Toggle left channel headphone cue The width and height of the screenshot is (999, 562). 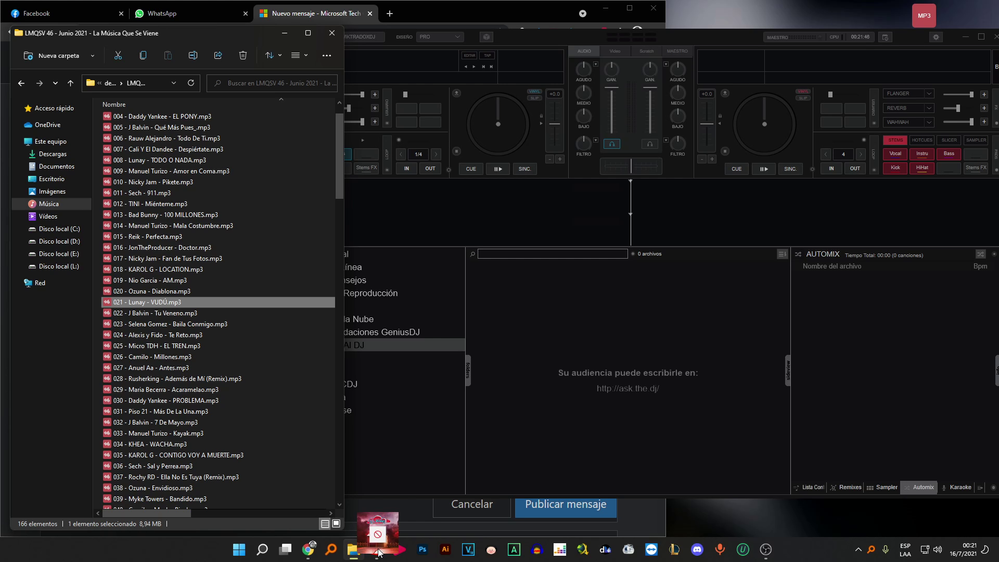pyautogui.click(x=611, y=144)
